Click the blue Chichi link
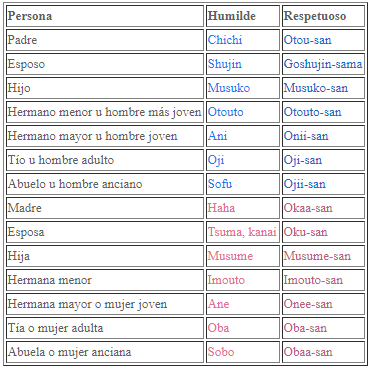The width and height of the screenshot is (369, 369). (x=225, y=40)
